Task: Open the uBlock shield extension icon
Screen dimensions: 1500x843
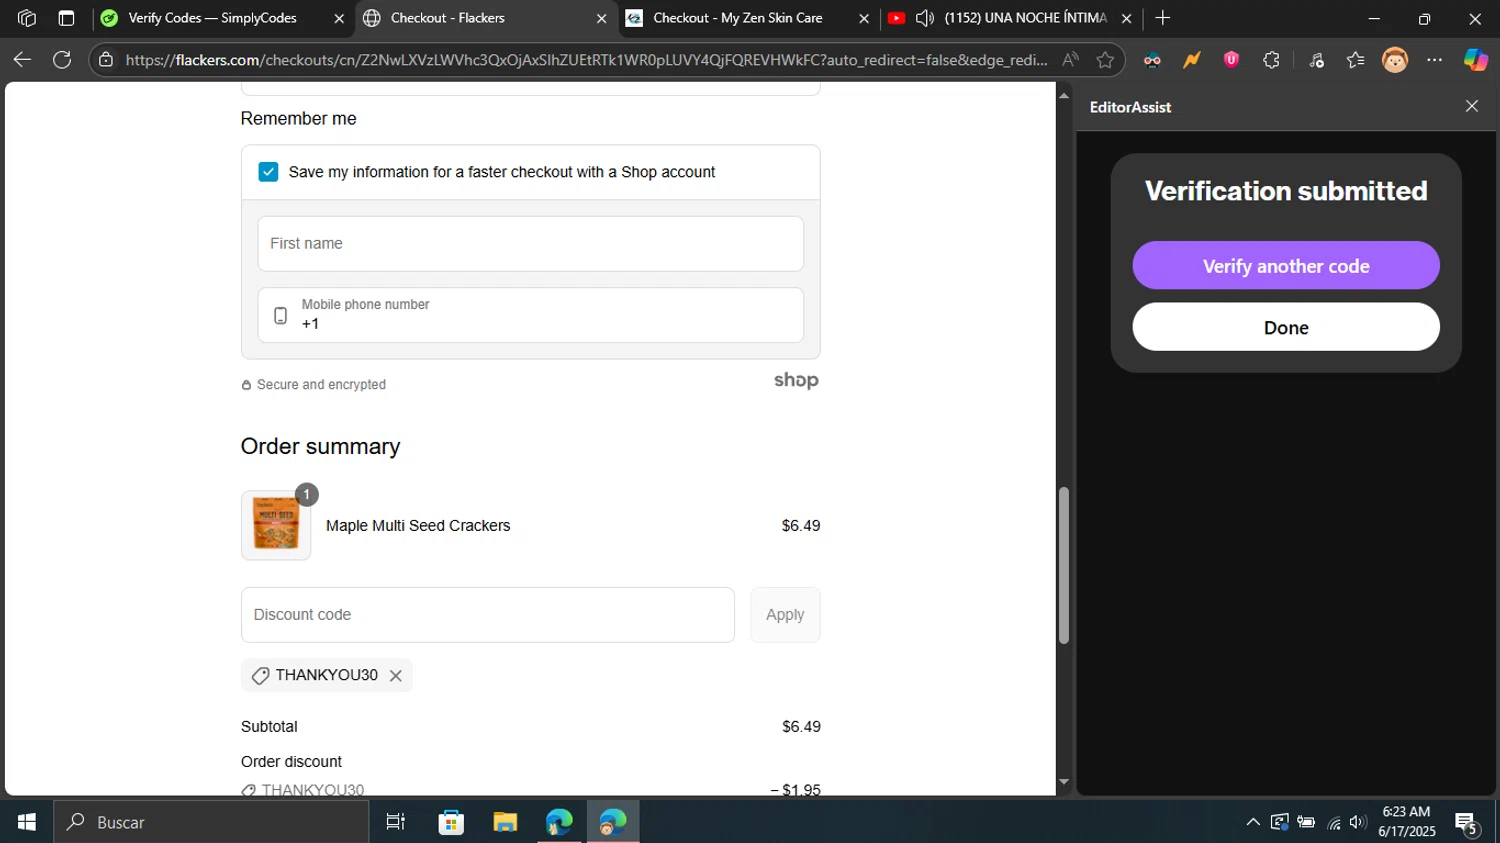Action: click(1231, 60)
